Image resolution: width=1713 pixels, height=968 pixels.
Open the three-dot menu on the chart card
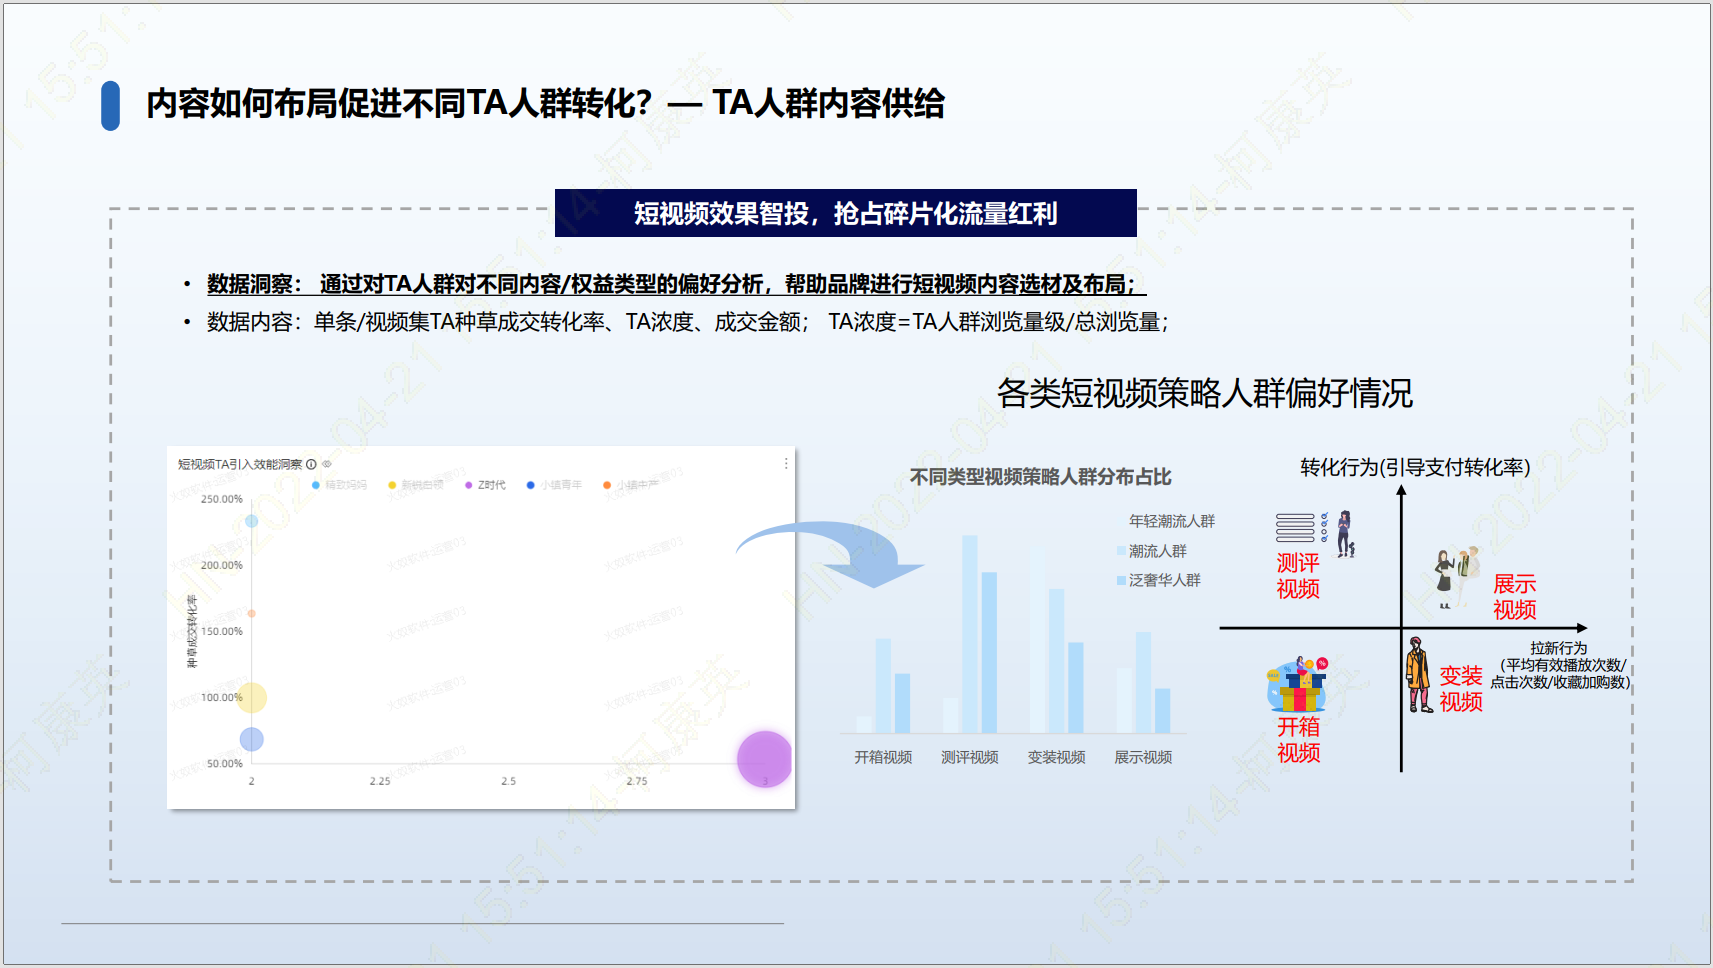786,463
